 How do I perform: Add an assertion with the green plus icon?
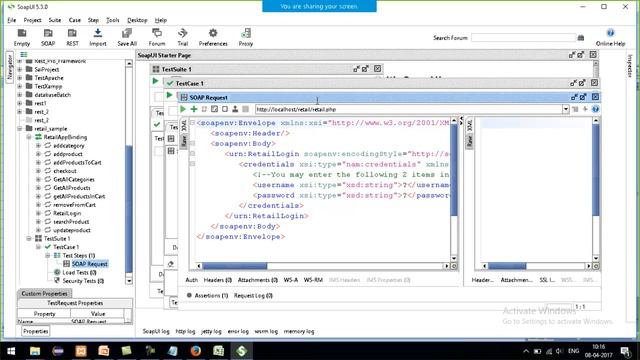pyautogui.click(x=194, y=109)
